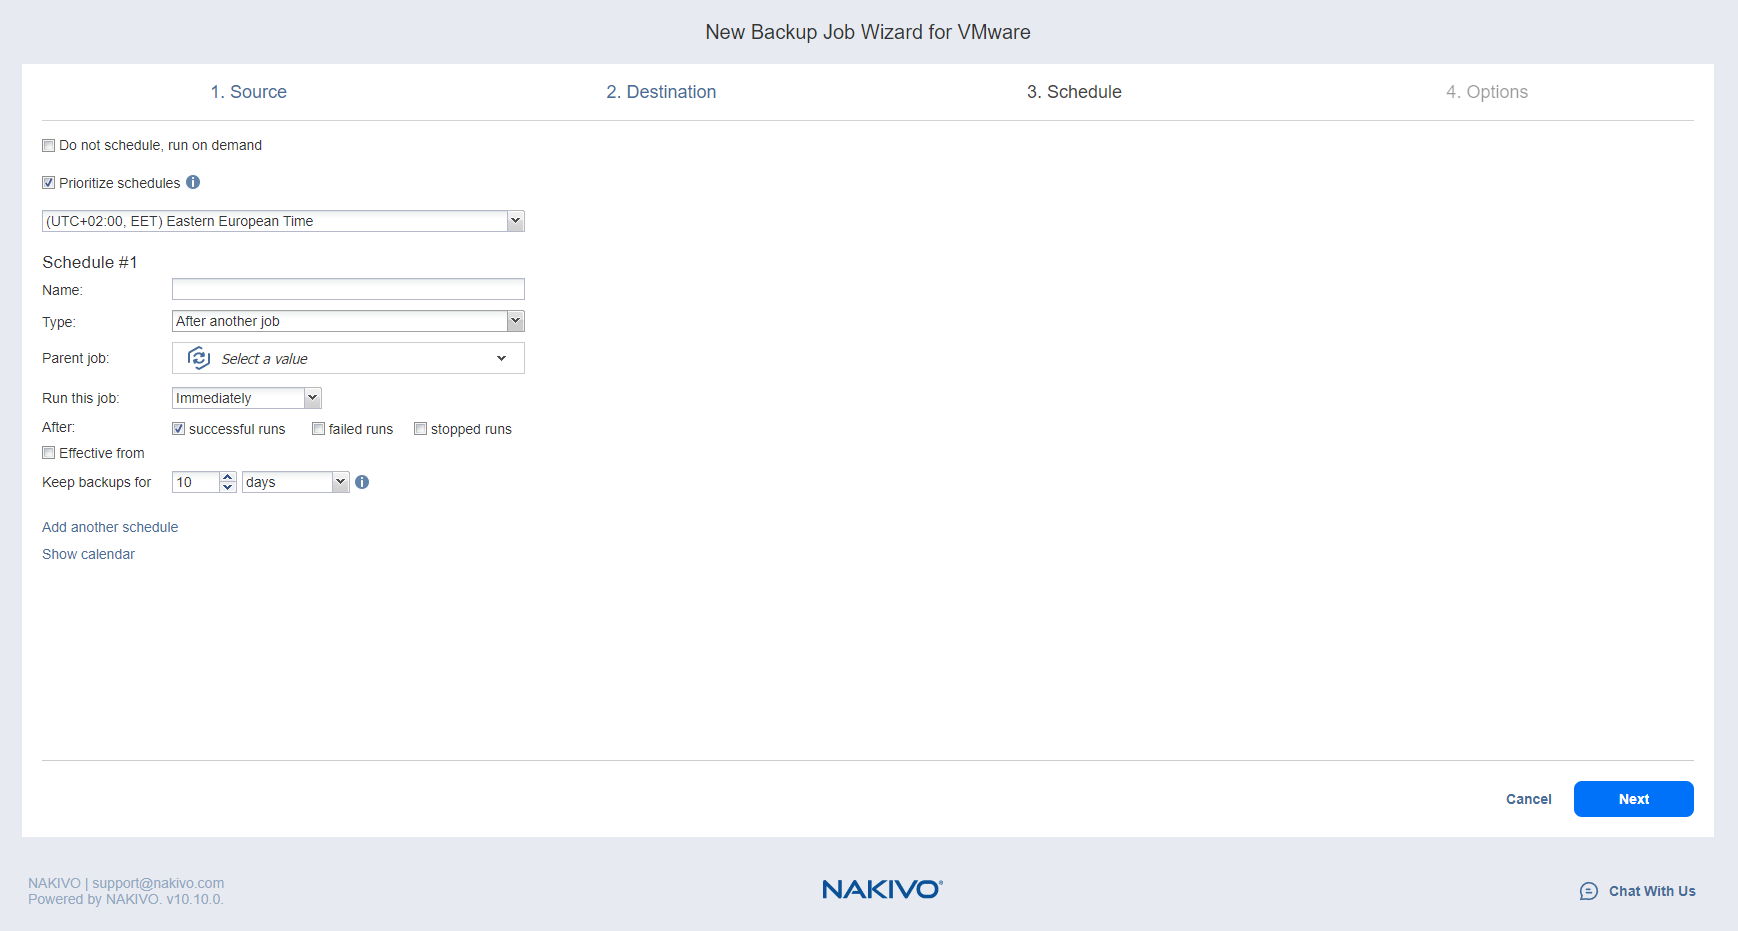The width and height of the screenshot is (1738, 931).
Task: Enable Do not schedule, run on demand
Action: coord(49,146)
